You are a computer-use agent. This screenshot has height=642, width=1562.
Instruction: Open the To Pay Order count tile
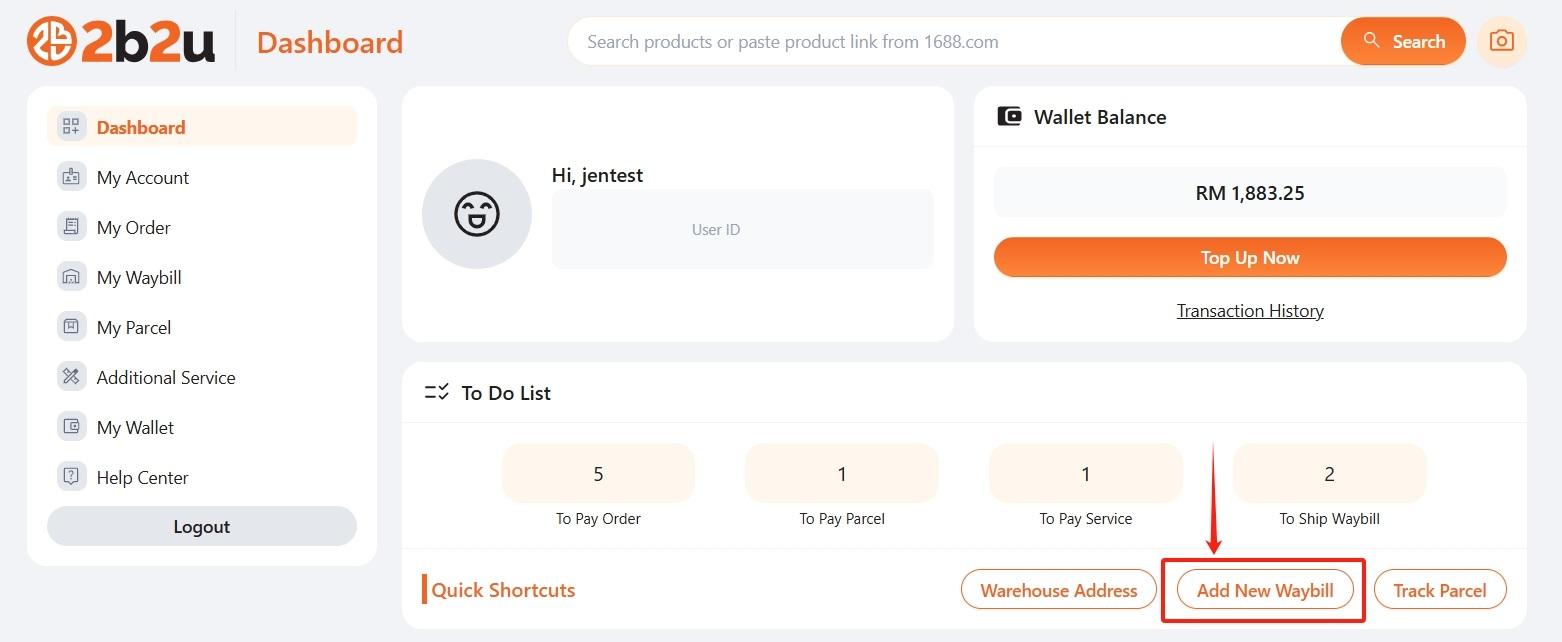pos(598,474)
